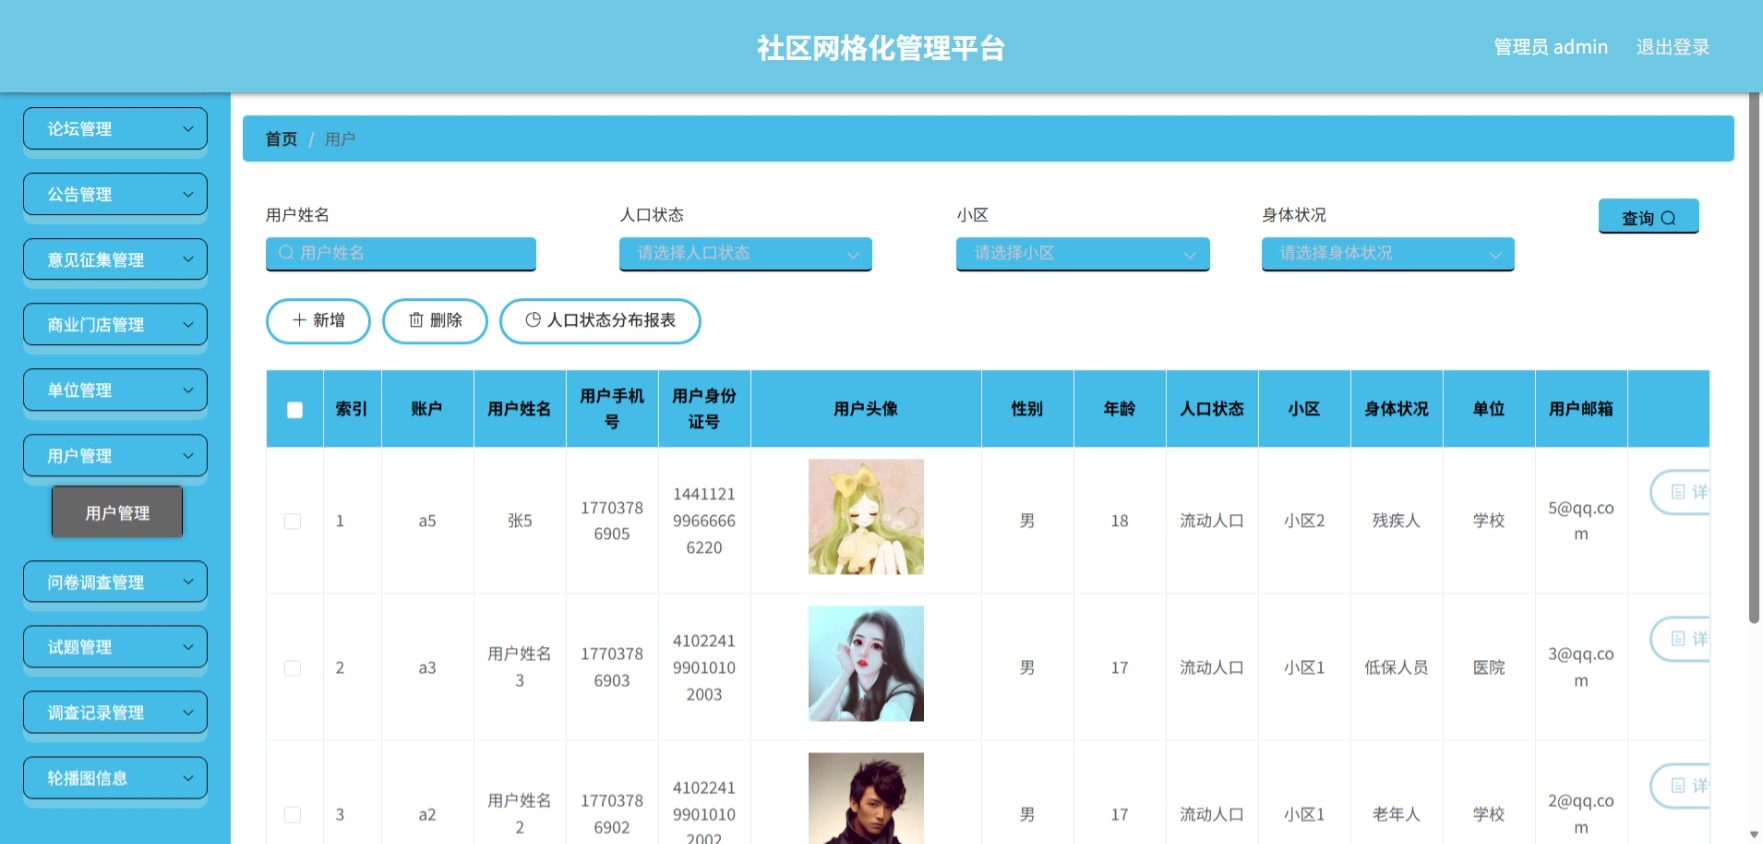Click 管理员 admin in the header
Image resolution: width=1763 pixels, height=844 pixels.
click(x=1550, y=47)
